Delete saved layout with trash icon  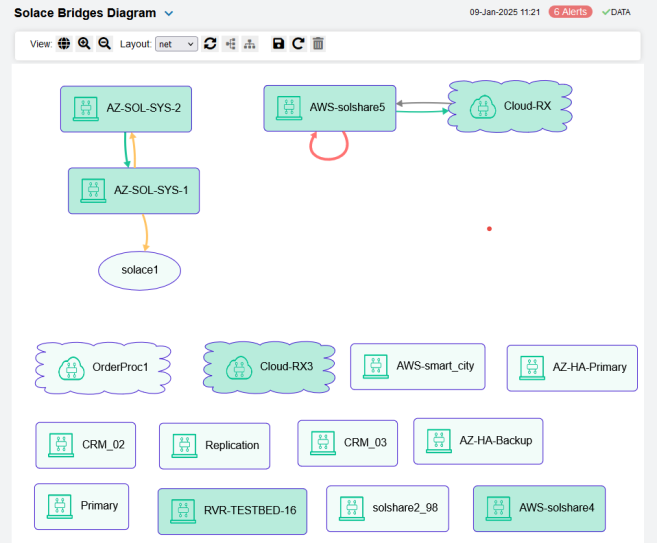point(318,44)
